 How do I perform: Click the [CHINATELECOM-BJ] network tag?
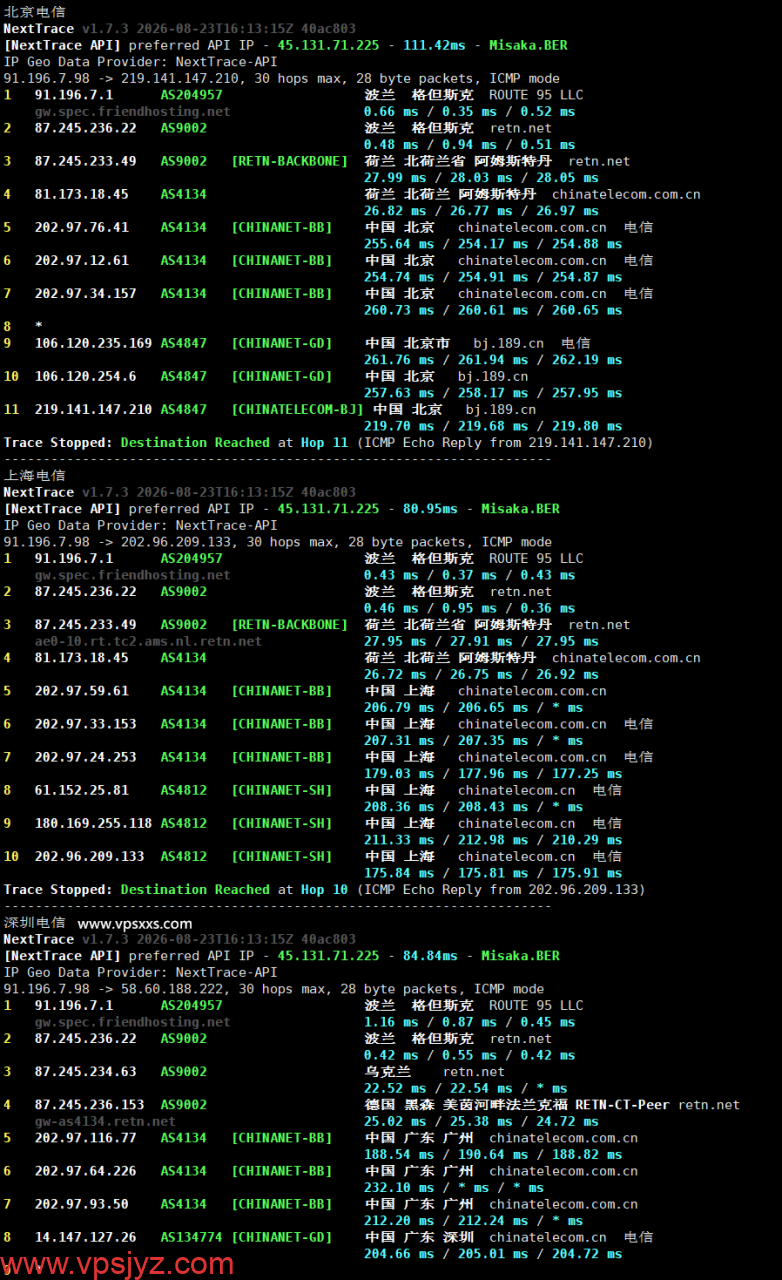[298, 410]
